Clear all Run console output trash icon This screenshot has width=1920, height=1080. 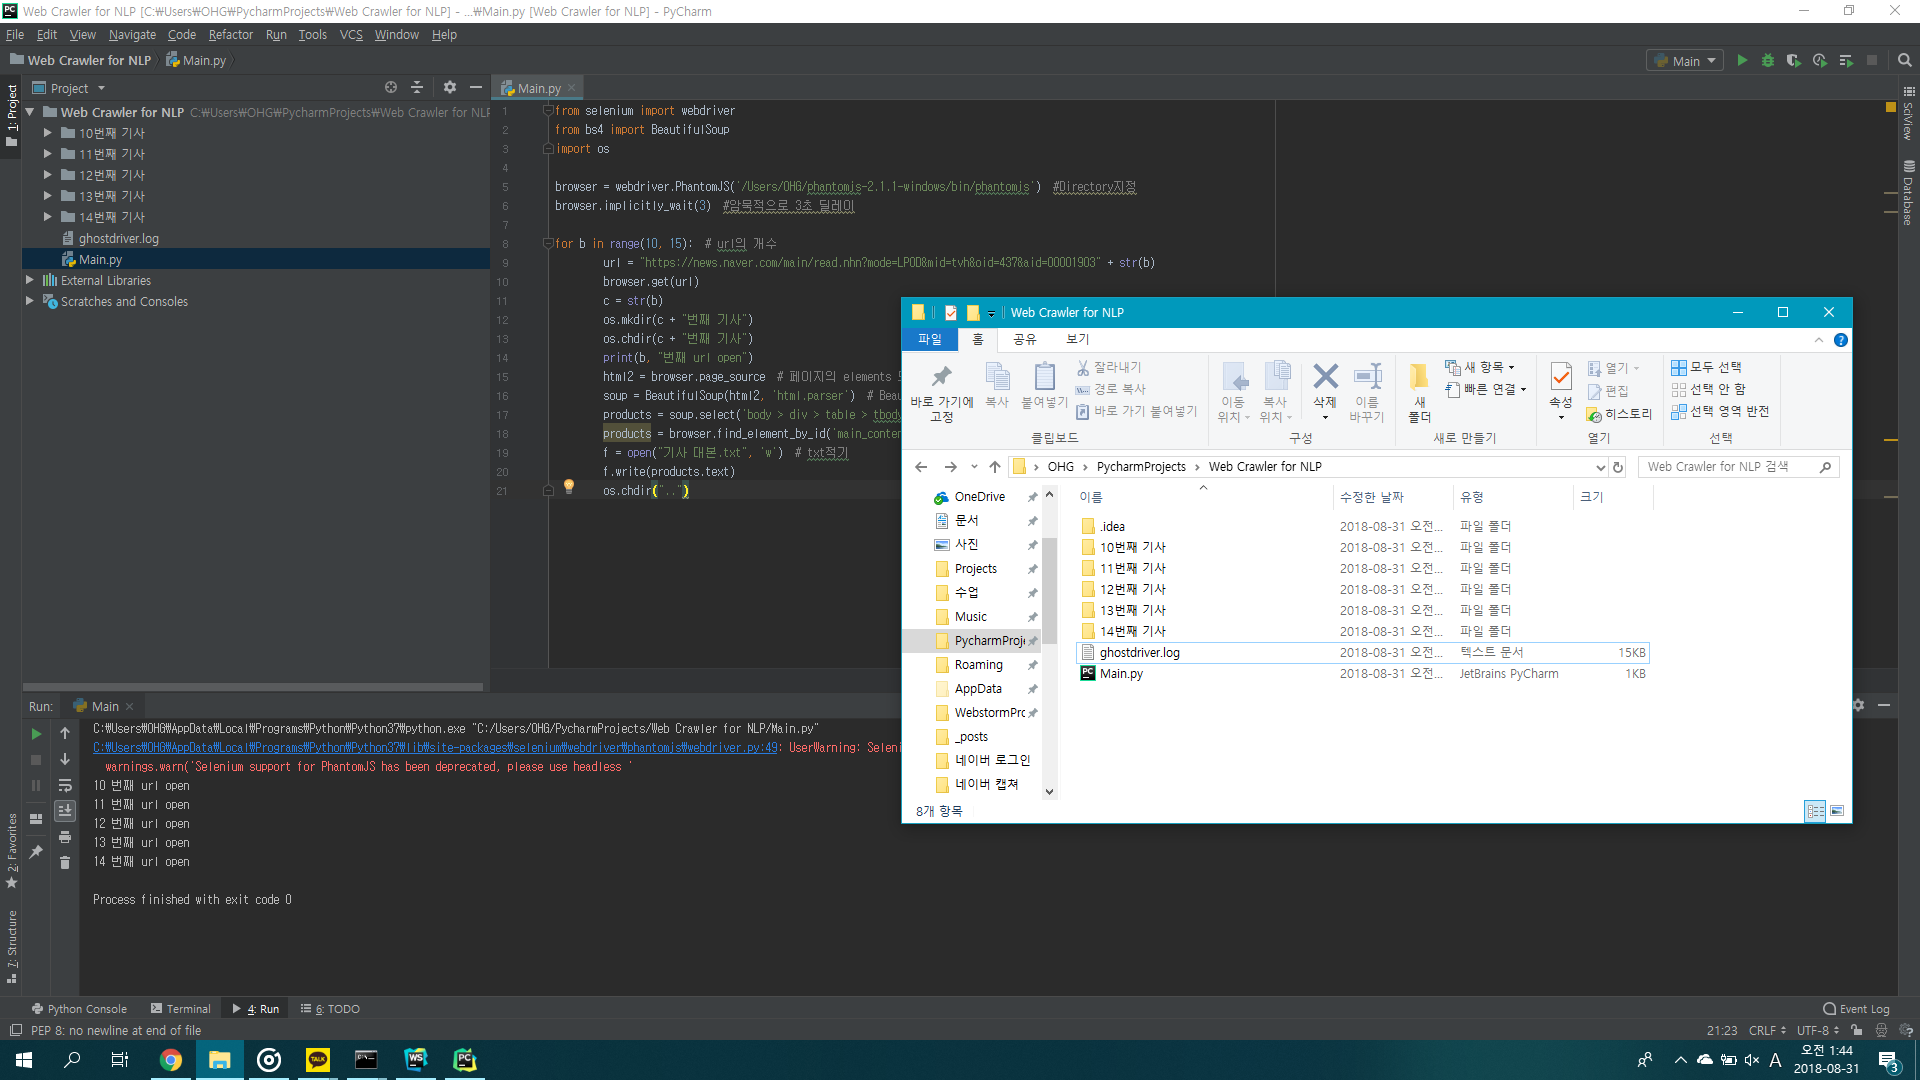[65, 863]
